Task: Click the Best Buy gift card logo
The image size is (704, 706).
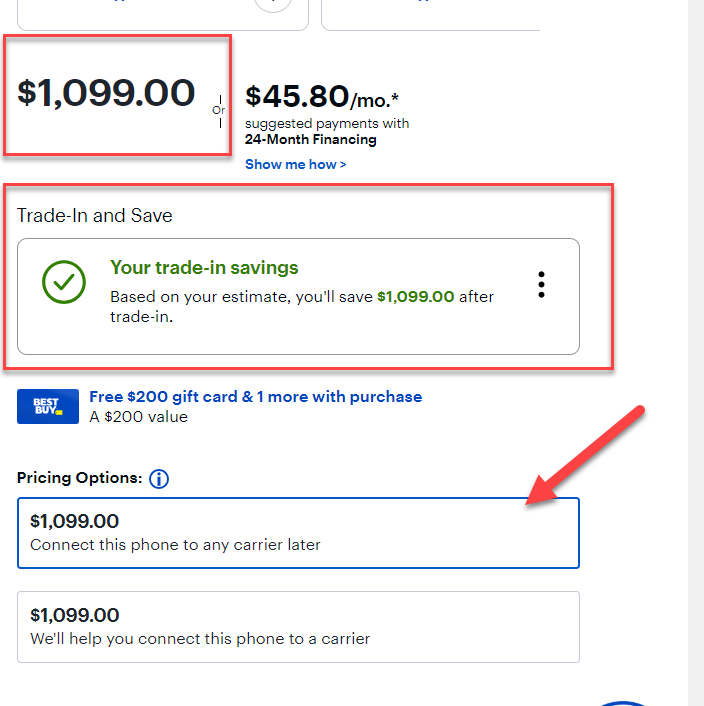Action: pos(48,406)
